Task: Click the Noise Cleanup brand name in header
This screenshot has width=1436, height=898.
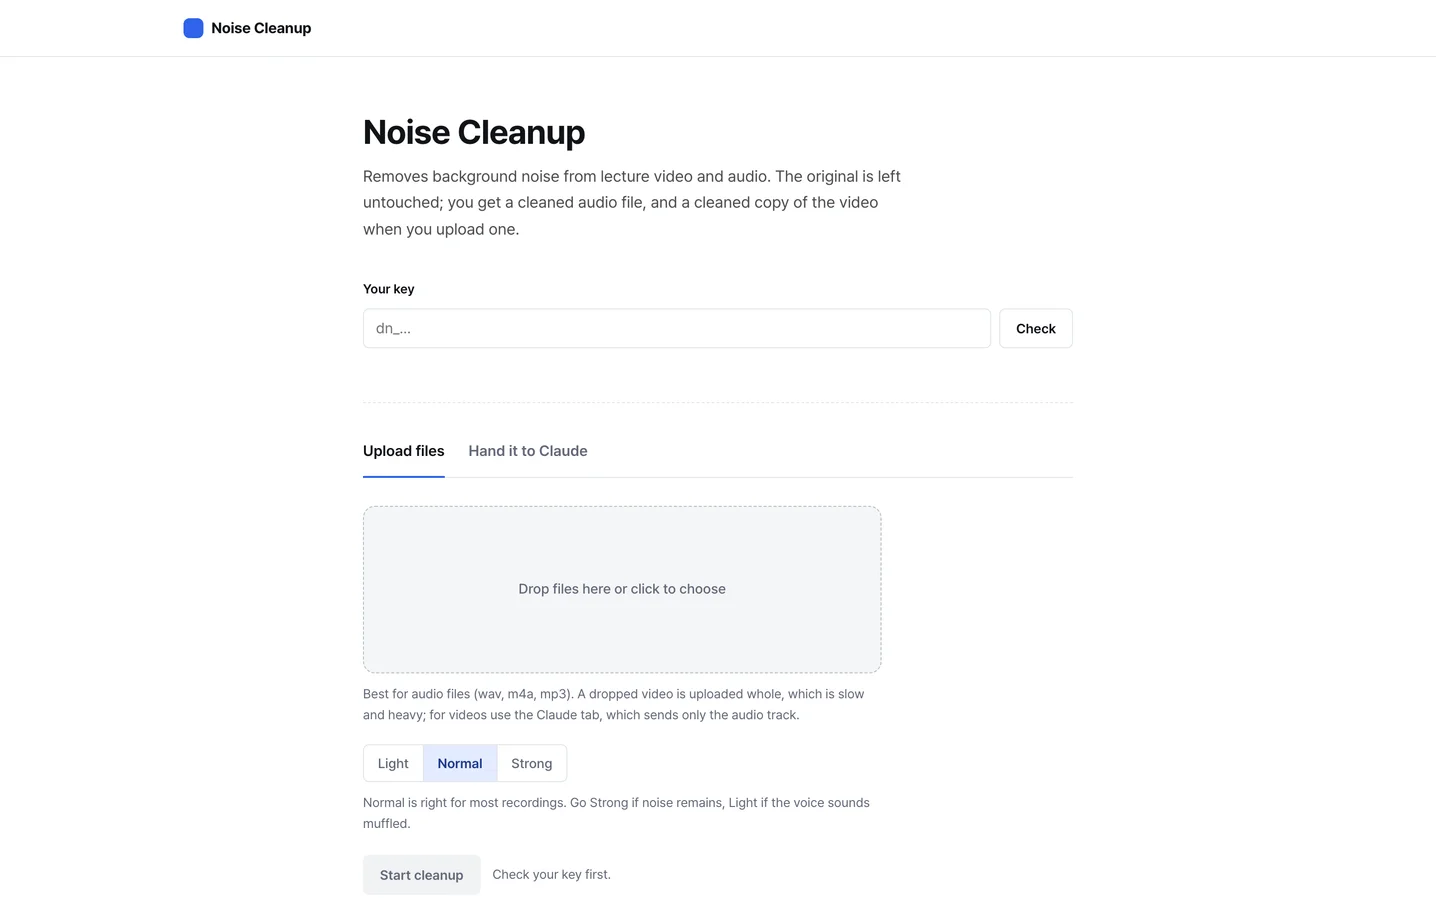Action: 261,28
